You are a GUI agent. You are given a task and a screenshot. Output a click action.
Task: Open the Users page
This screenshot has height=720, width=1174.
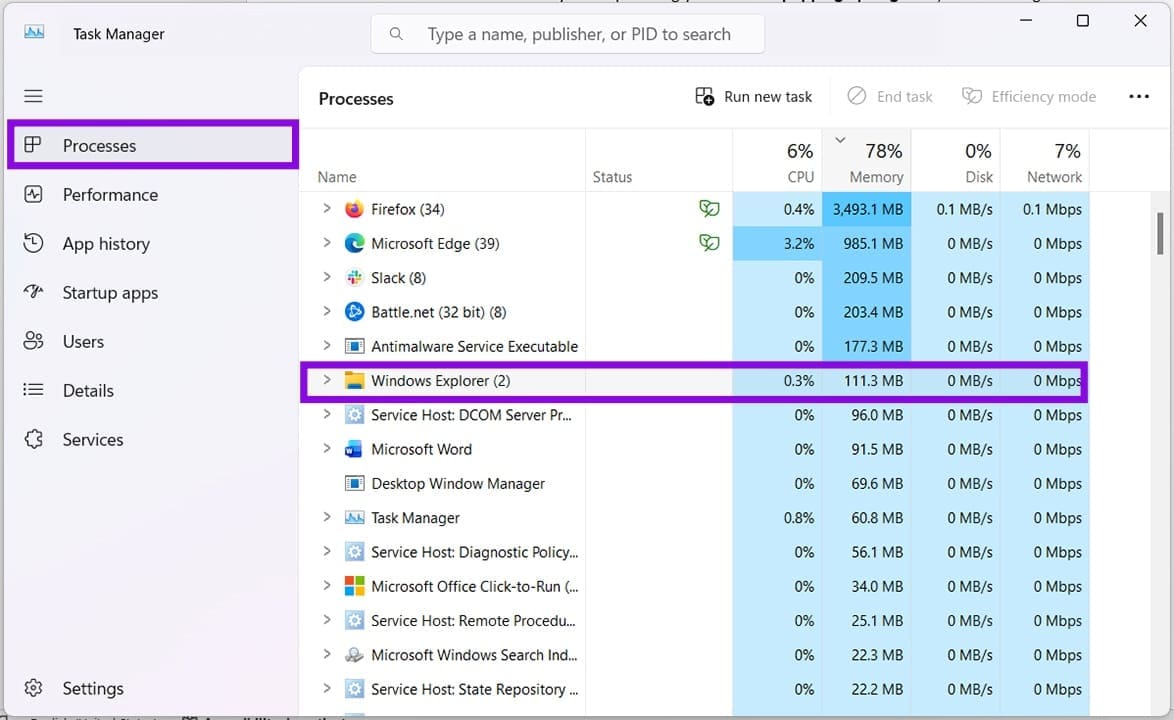tap(153, 341)
